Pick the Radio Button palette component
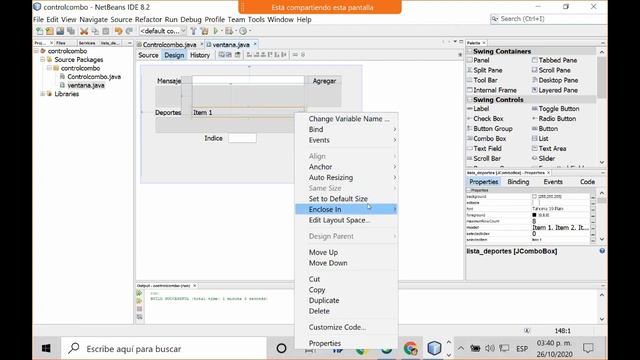Image resolution: width=640 pixels, height=360 pixels. click(553, 118)
